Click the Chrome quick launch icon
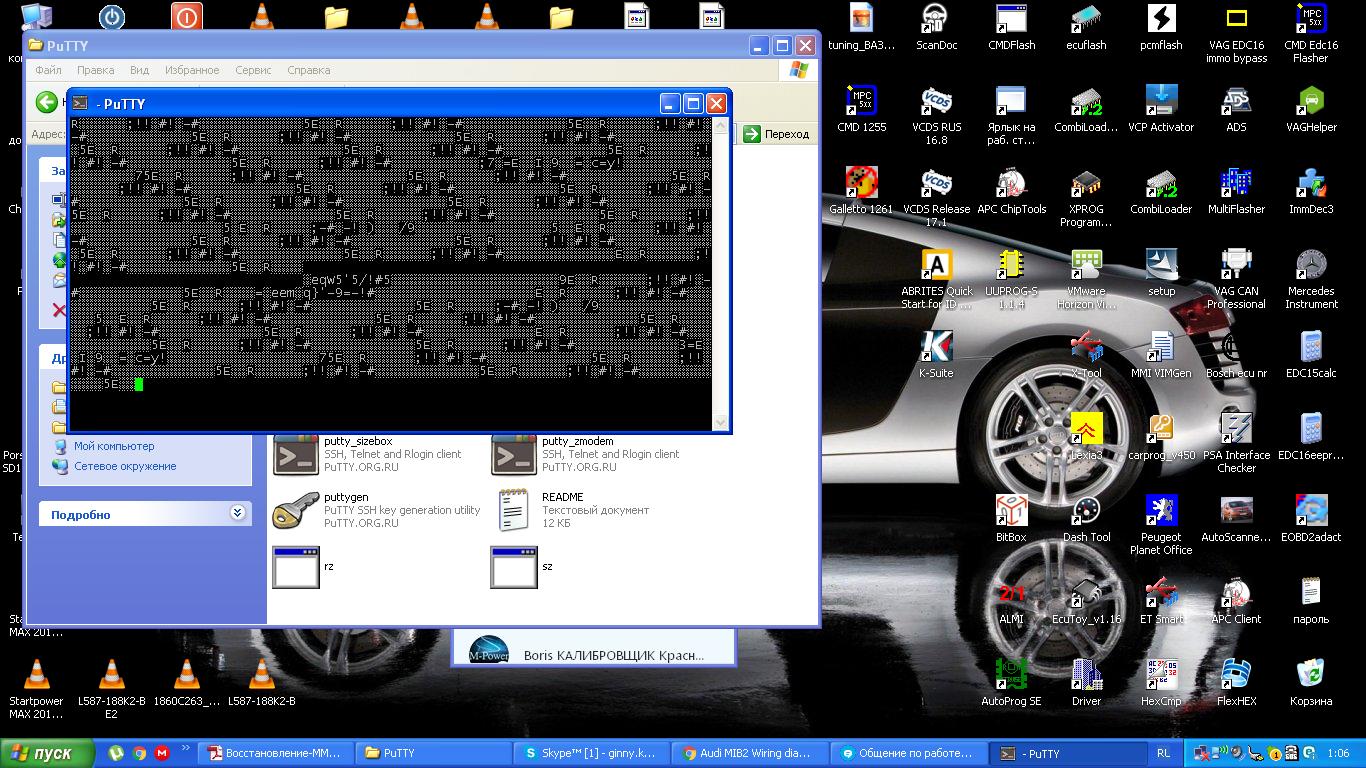This screenshot has width=1366, height=768. coord(139,753)
